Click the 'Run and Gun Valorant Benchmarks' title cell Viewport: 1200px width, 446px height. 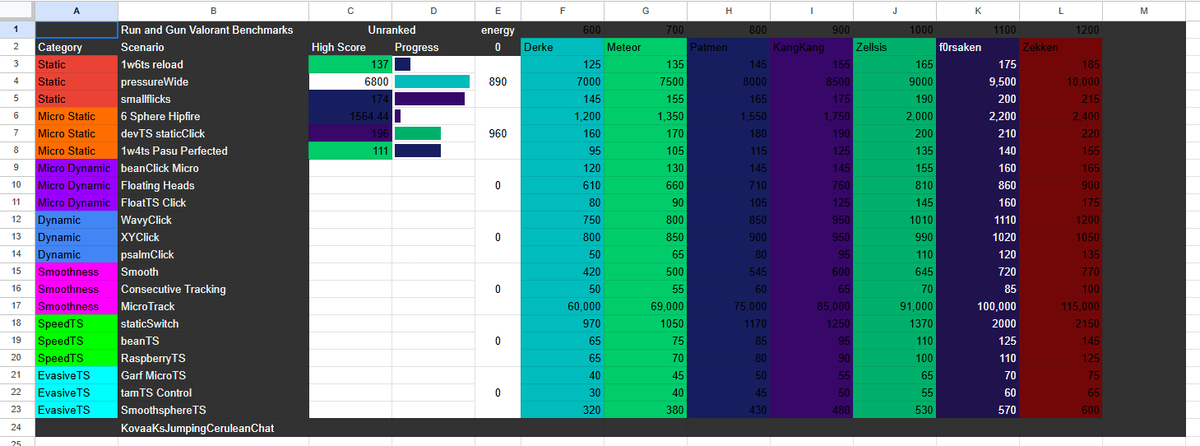[x=213, y=30]
